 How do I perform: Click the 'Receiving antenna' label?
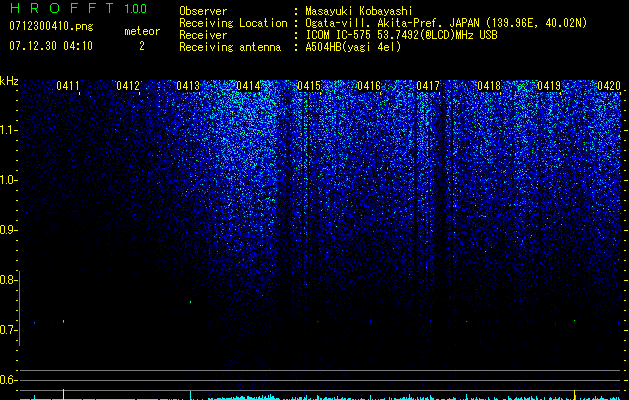(x=230, y=47)
